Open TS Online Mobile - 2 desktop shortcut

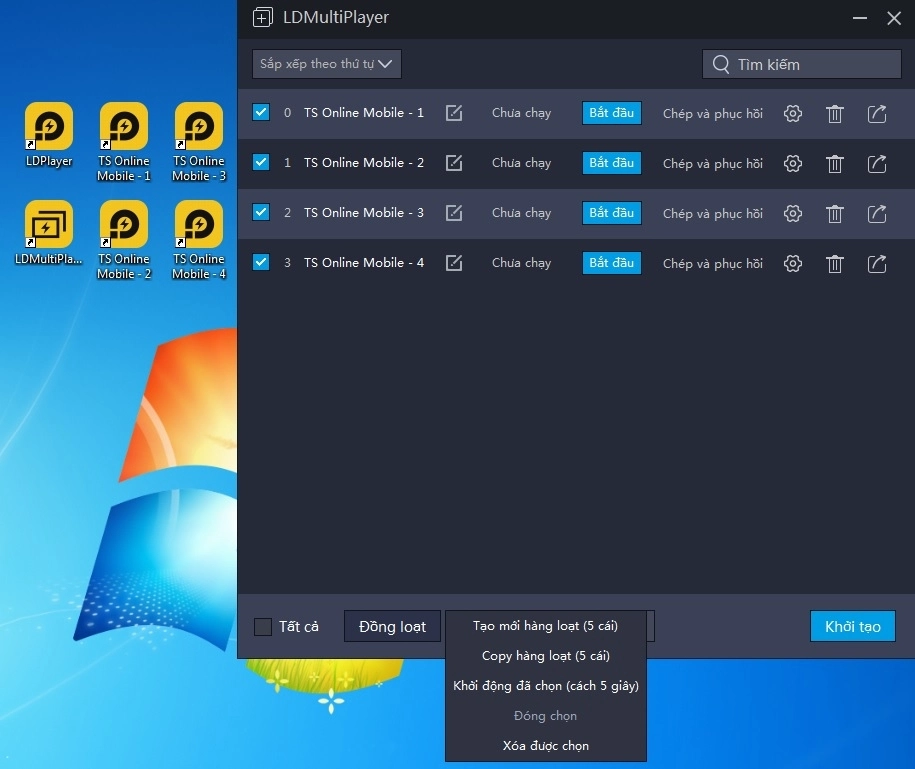(x=124, y=240)
